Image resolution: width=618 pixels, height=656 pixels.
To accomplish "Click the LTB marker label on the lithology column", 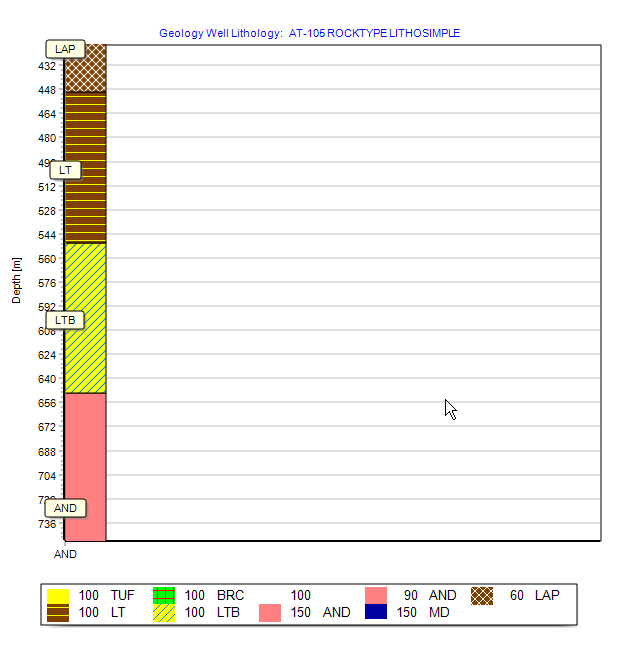I will coord(65,320).
